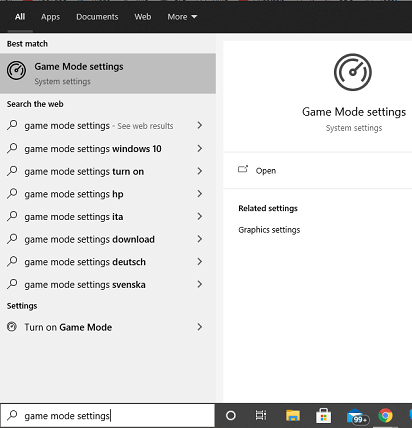The width and height of the screenshot is (412, 428).
Task: Click Open in the preview pane
Action: [266, 171]
